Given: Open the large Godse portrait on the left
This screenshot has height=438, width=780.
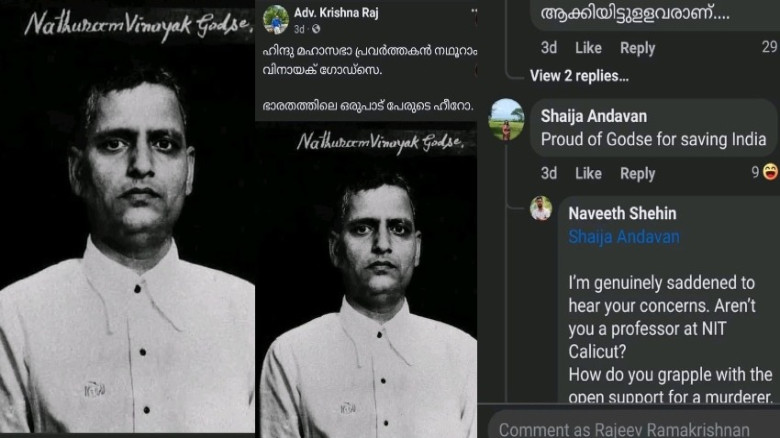Looking at the screenshot, I should pyautogui.click(x=126, y=230).
